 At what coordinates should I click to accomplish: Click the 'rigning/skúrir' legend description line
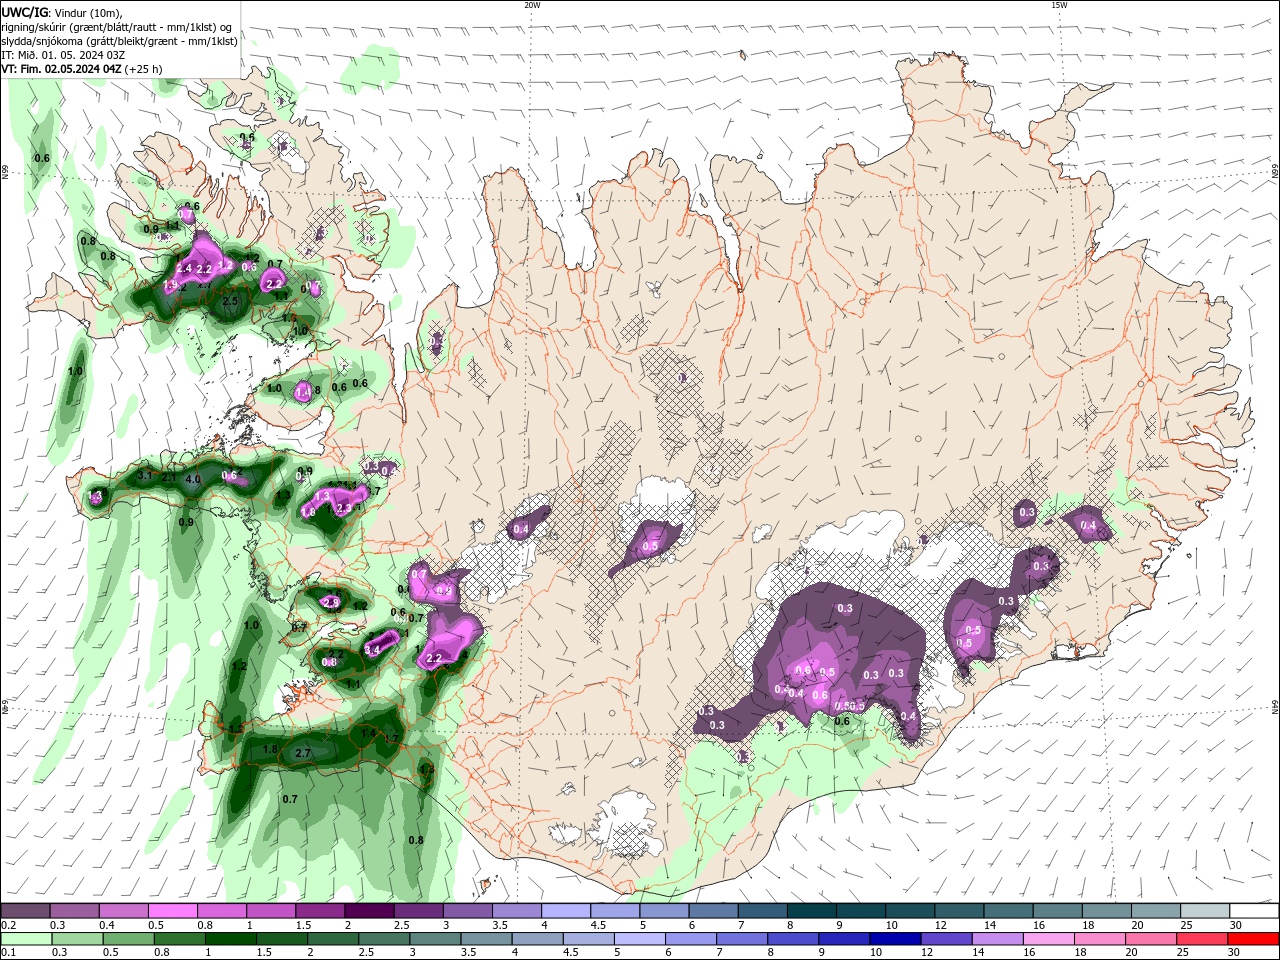point(117,27)
